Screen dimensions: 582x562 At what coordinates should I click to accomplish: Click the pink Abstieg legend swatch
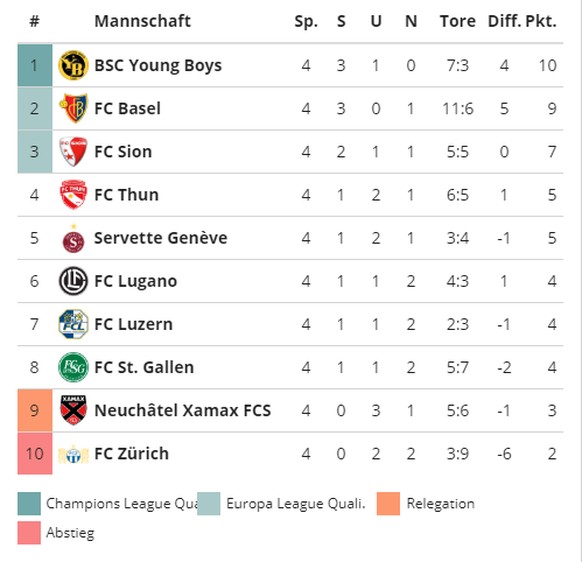29,533
